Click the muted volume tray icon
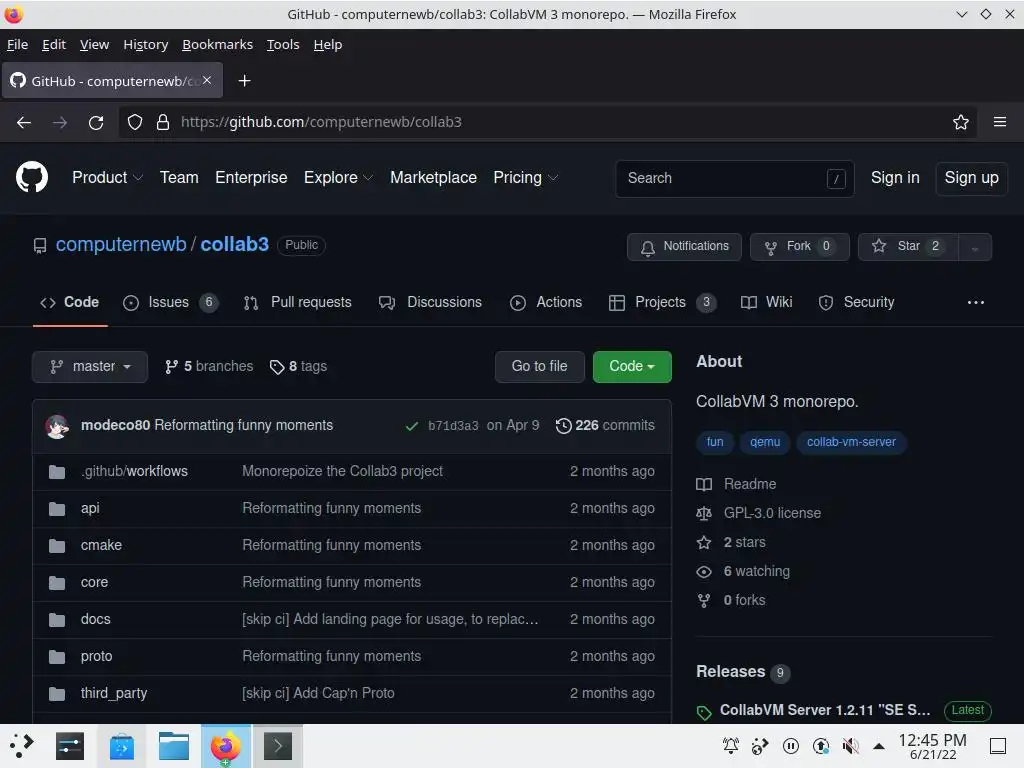Screen dimensions: 1024x768 click(850, 746)
